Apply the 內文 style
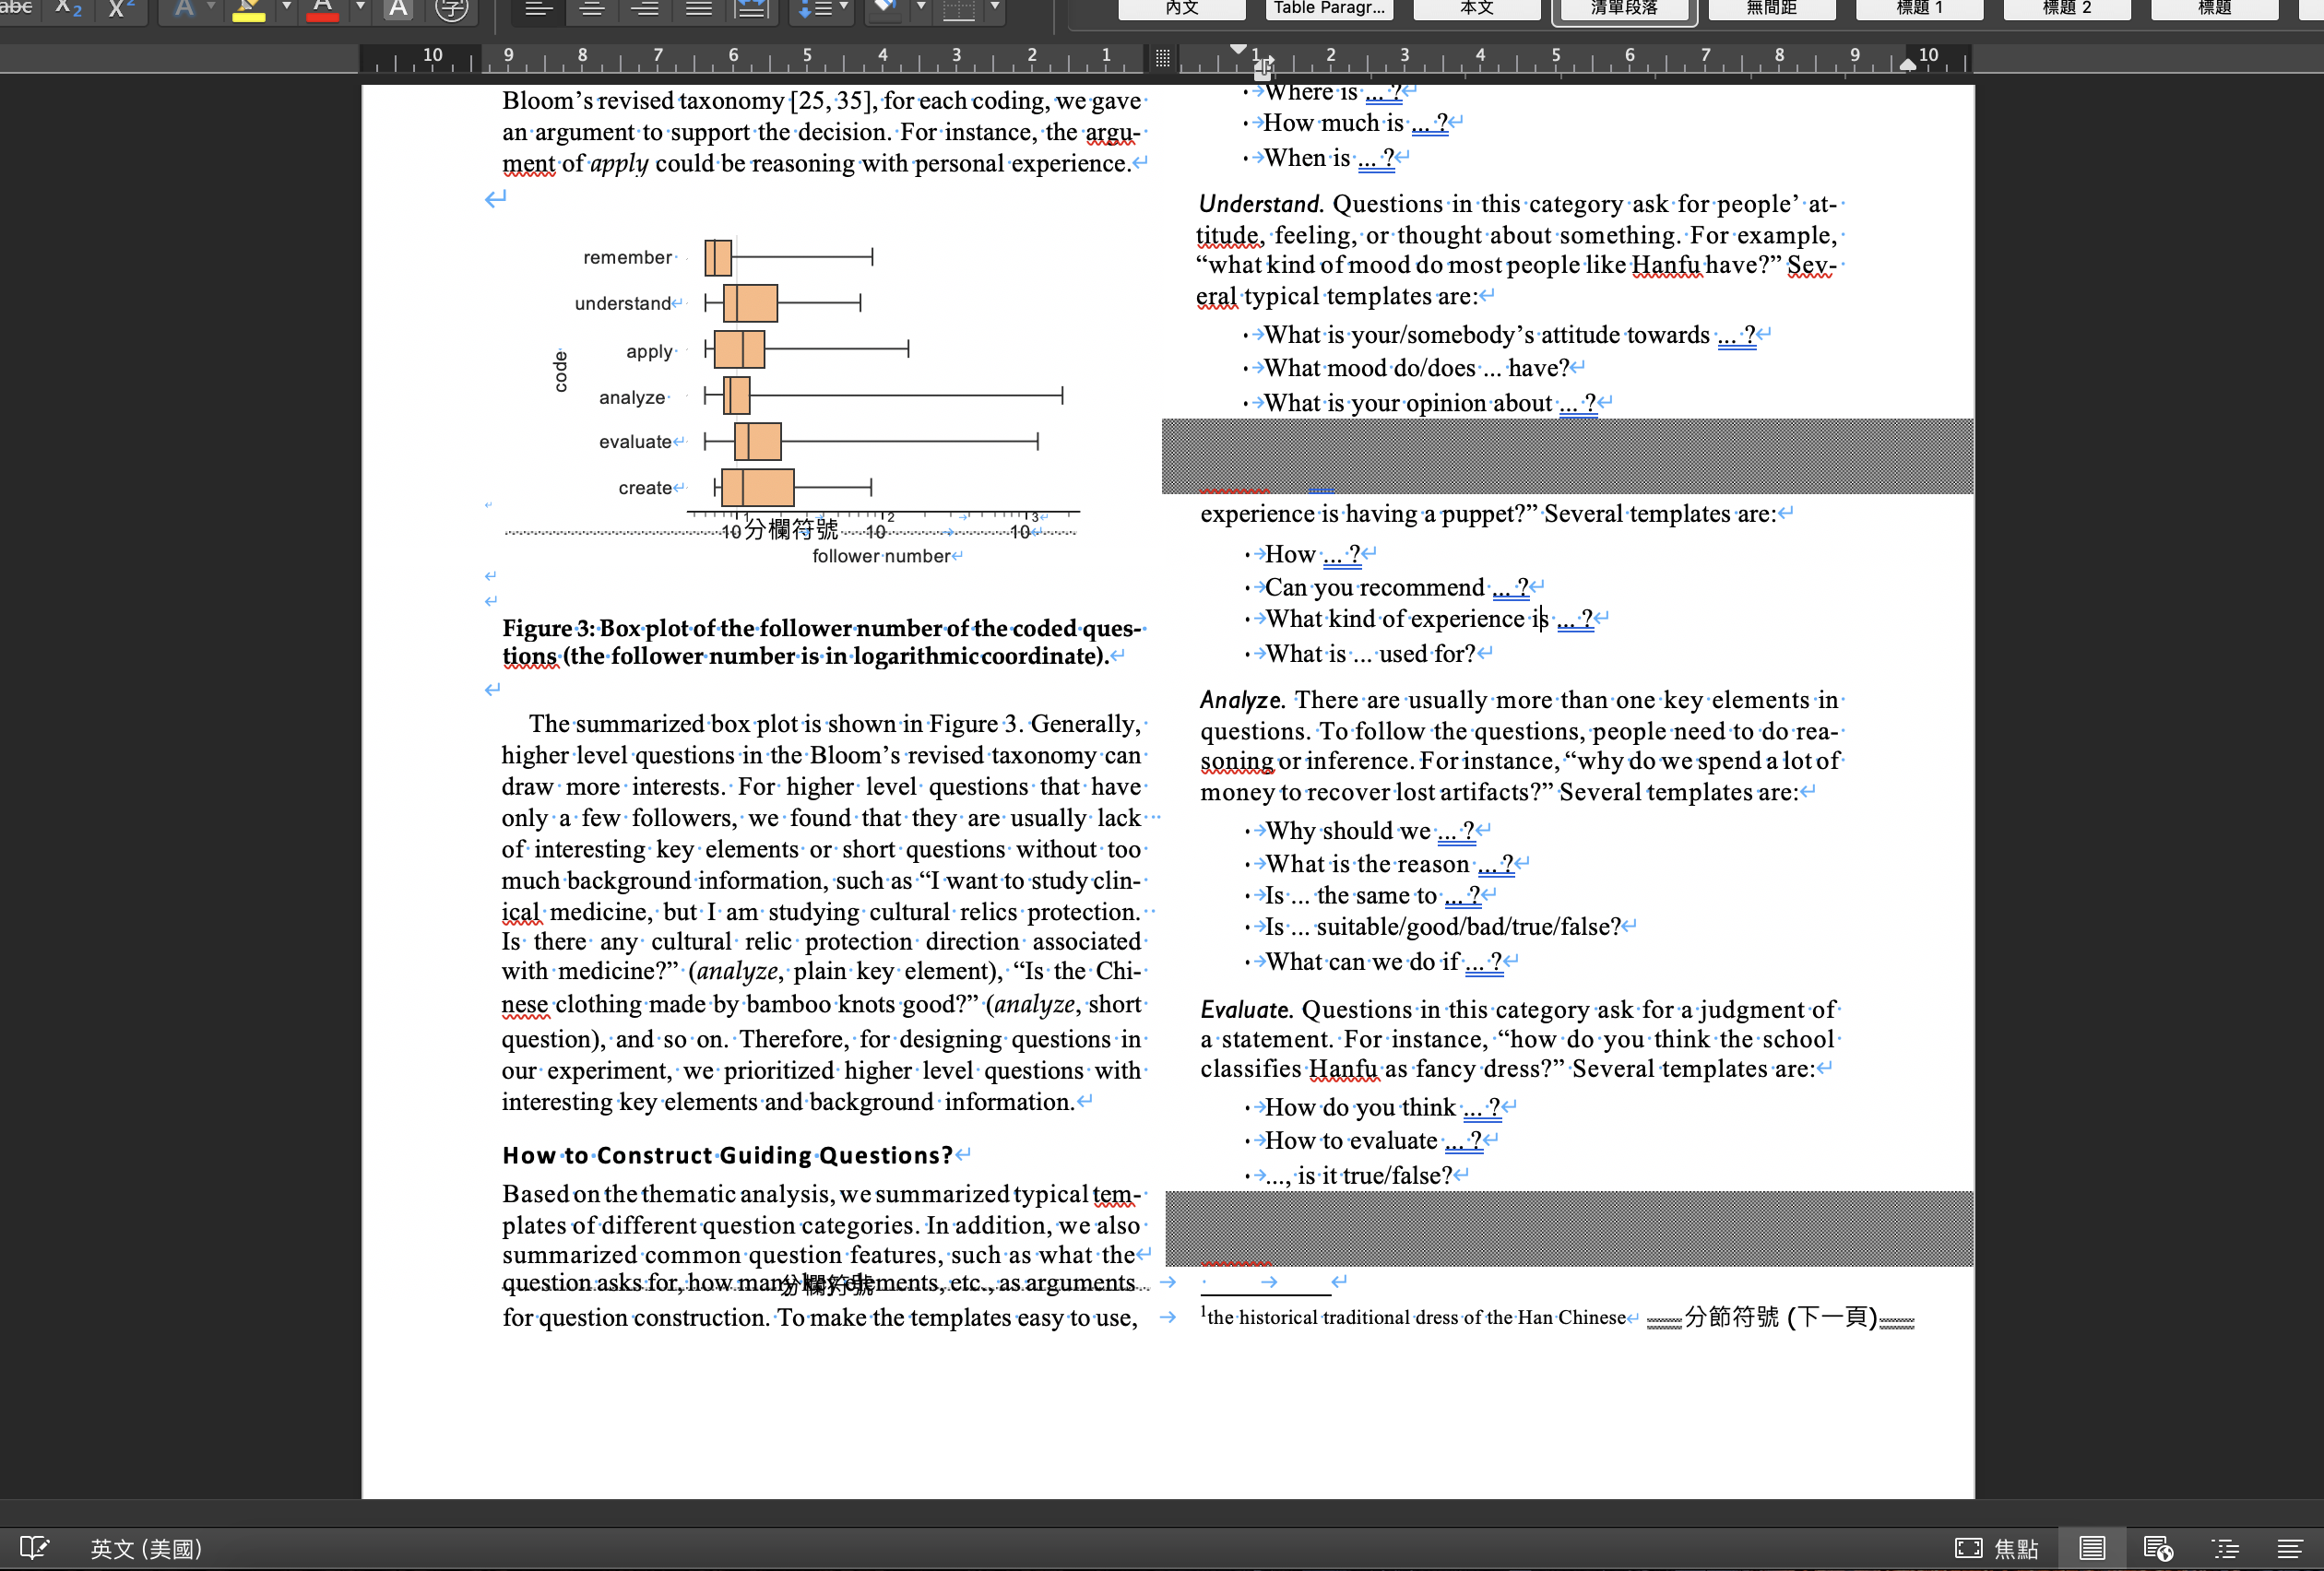Viewport: 2324px width, 1571px height. coord(1181,8)
